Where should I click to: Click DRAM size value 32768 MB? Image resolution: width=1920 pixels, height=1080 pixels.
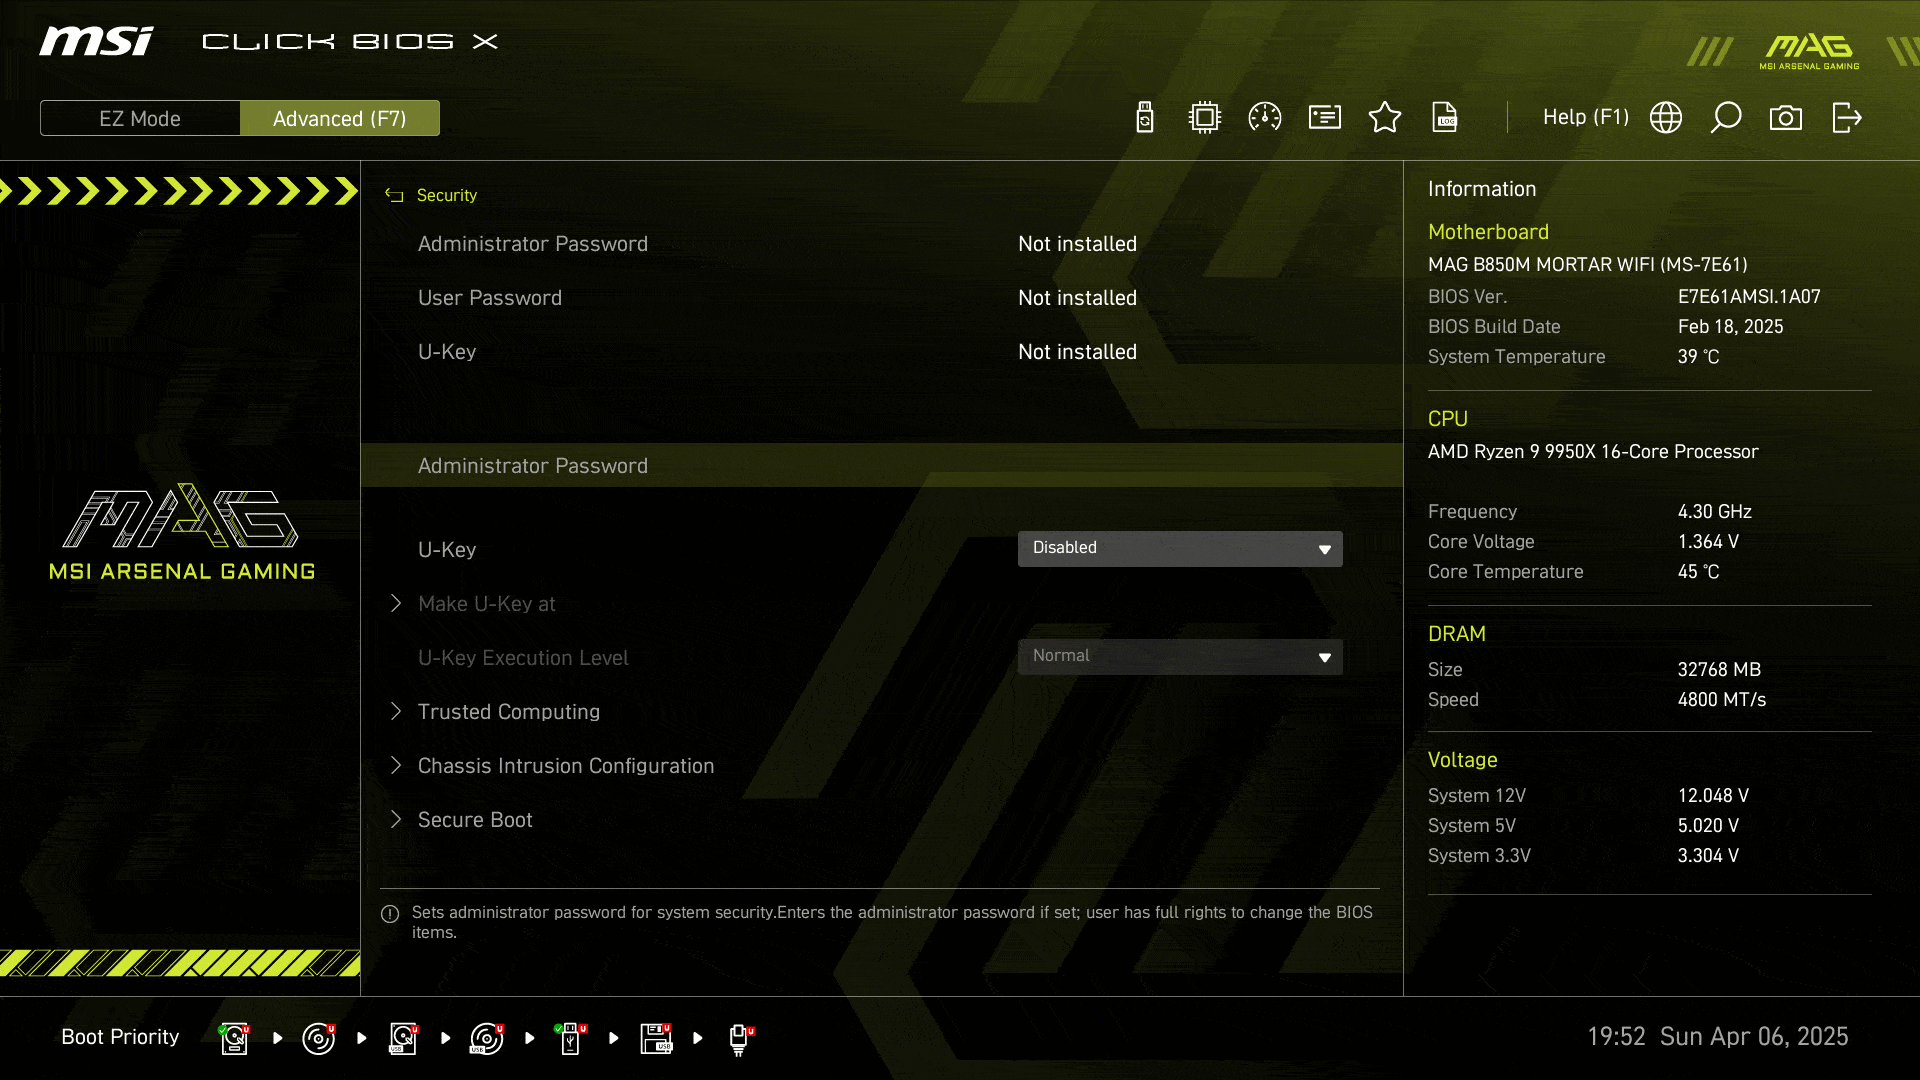(1719, 670)
